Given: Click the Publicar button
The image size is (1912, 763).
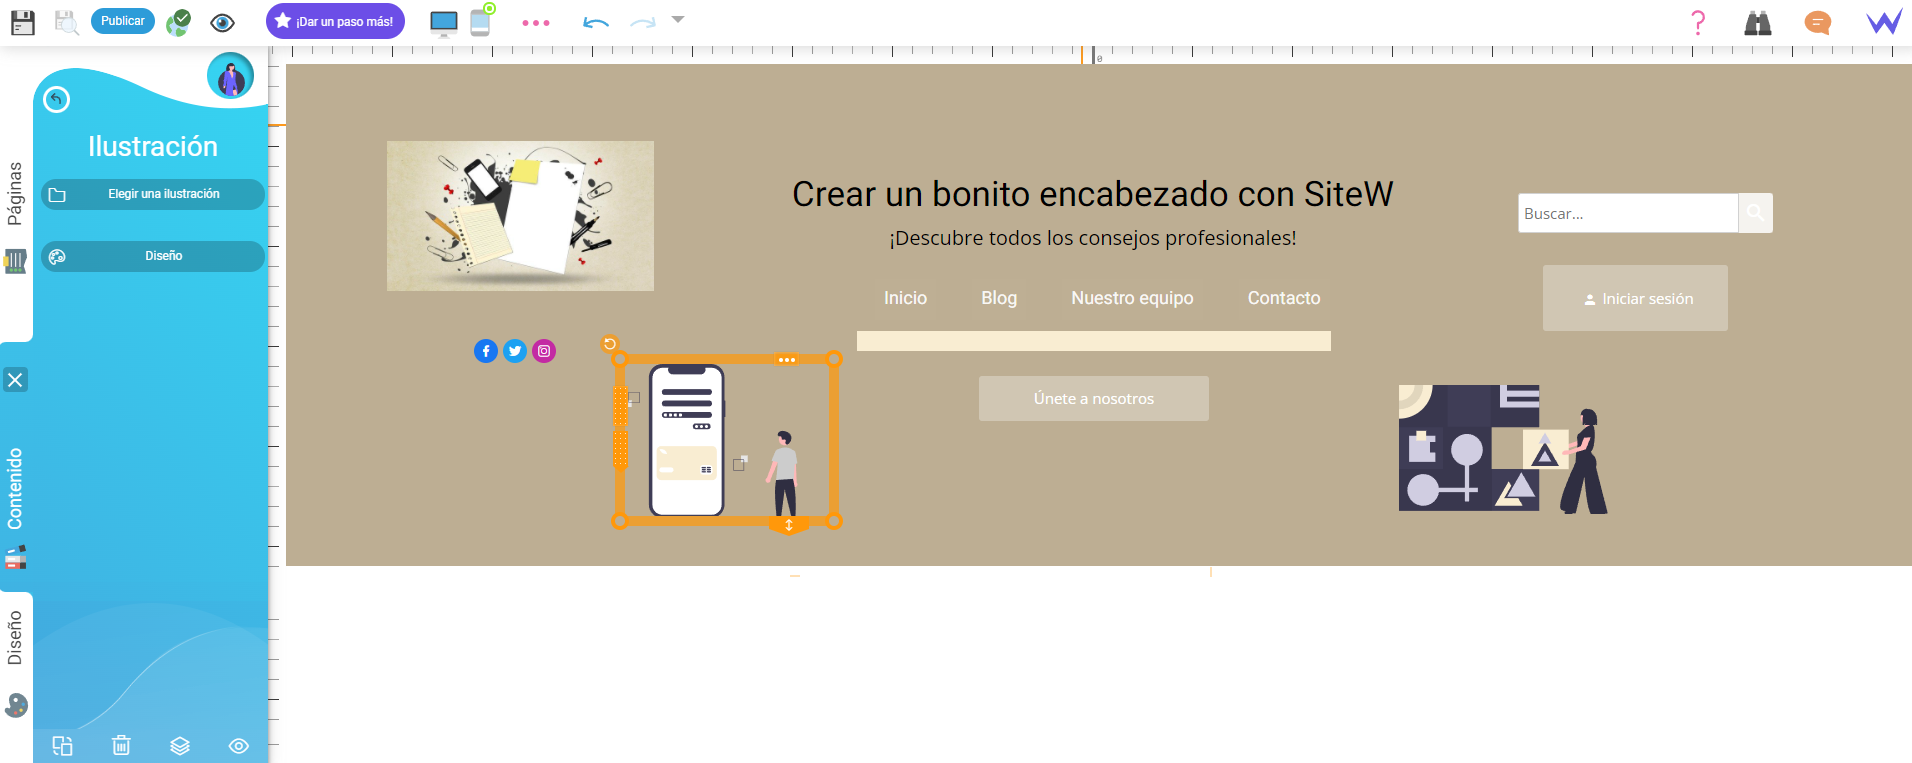Looking at the screenshot, I should pos(123,21).
